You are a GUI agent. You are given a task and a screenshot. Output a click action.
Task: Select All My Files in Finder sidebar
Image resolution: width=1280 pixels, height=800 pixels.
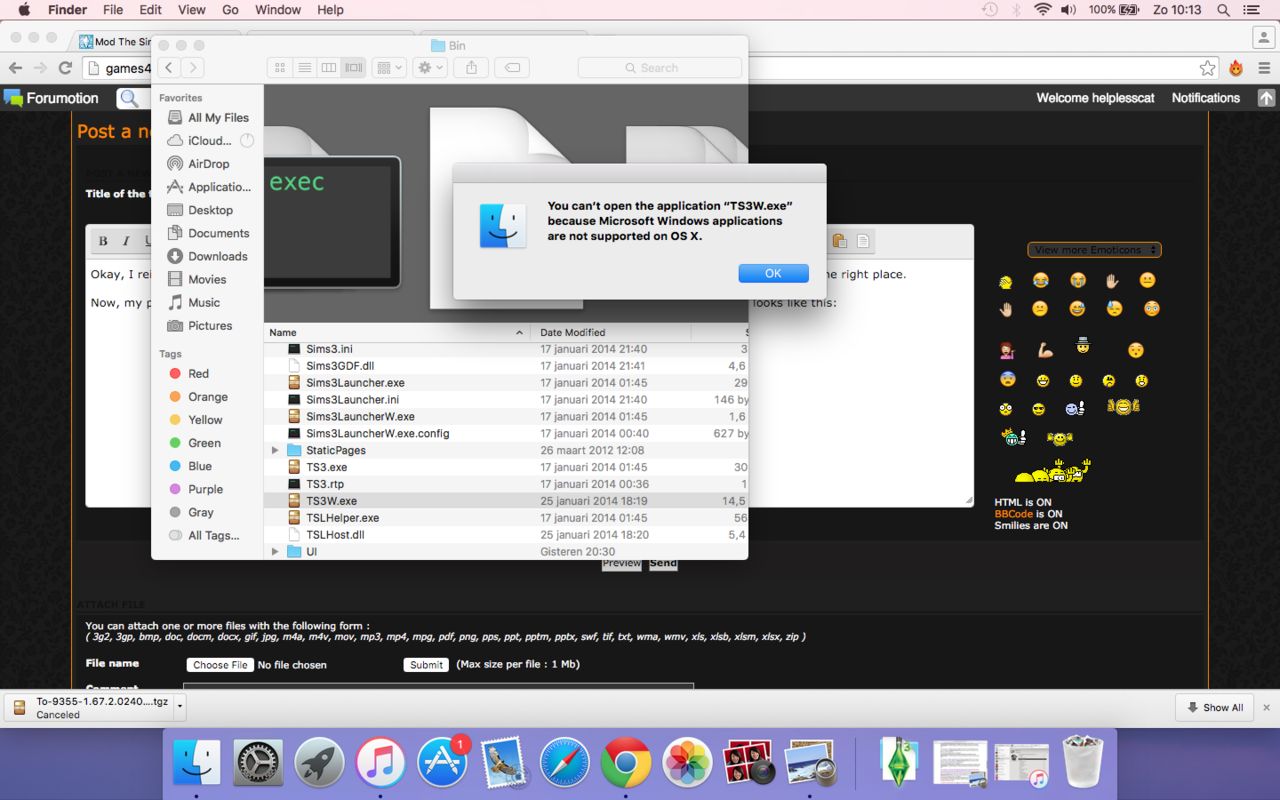coord(208,118)
